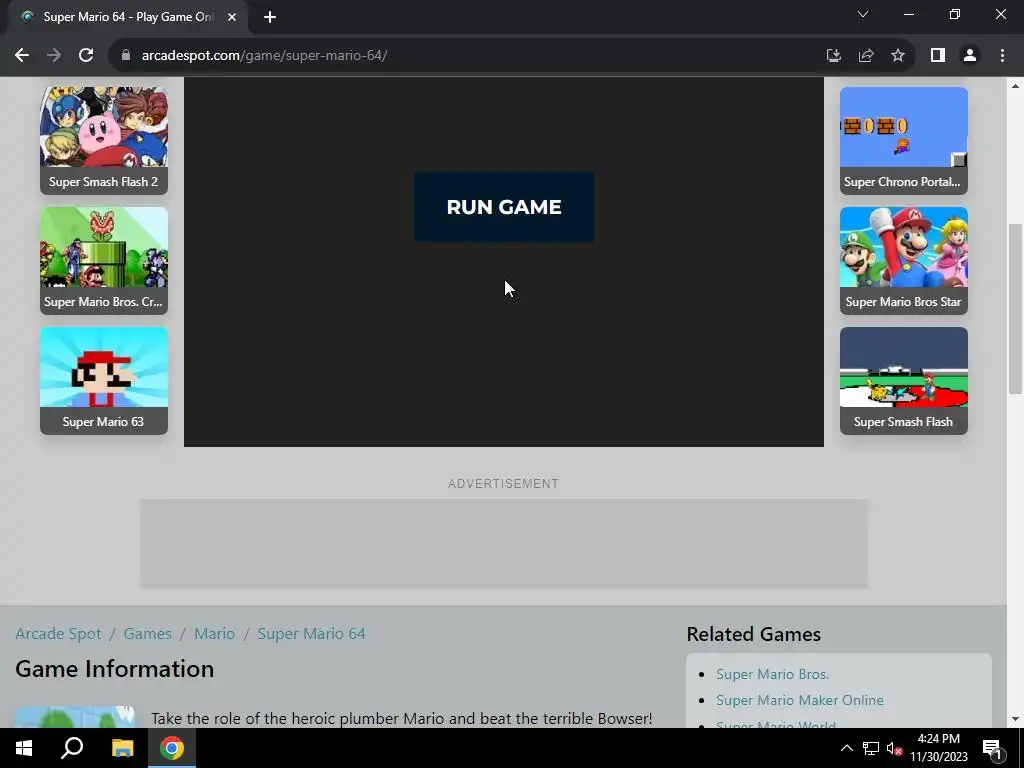Open the Super Mario 63 game card
Screen dimensions: 1024x768
104,381
